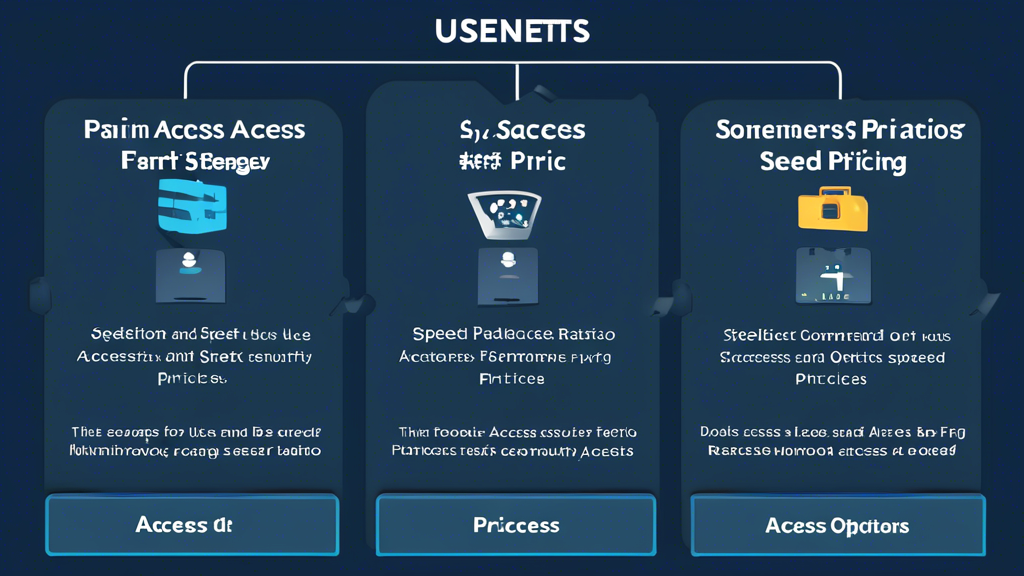This screenshot has width=1024, height=576.
Task: Click the "Farrt Stengey" subheading
Action: click(195, 160)
